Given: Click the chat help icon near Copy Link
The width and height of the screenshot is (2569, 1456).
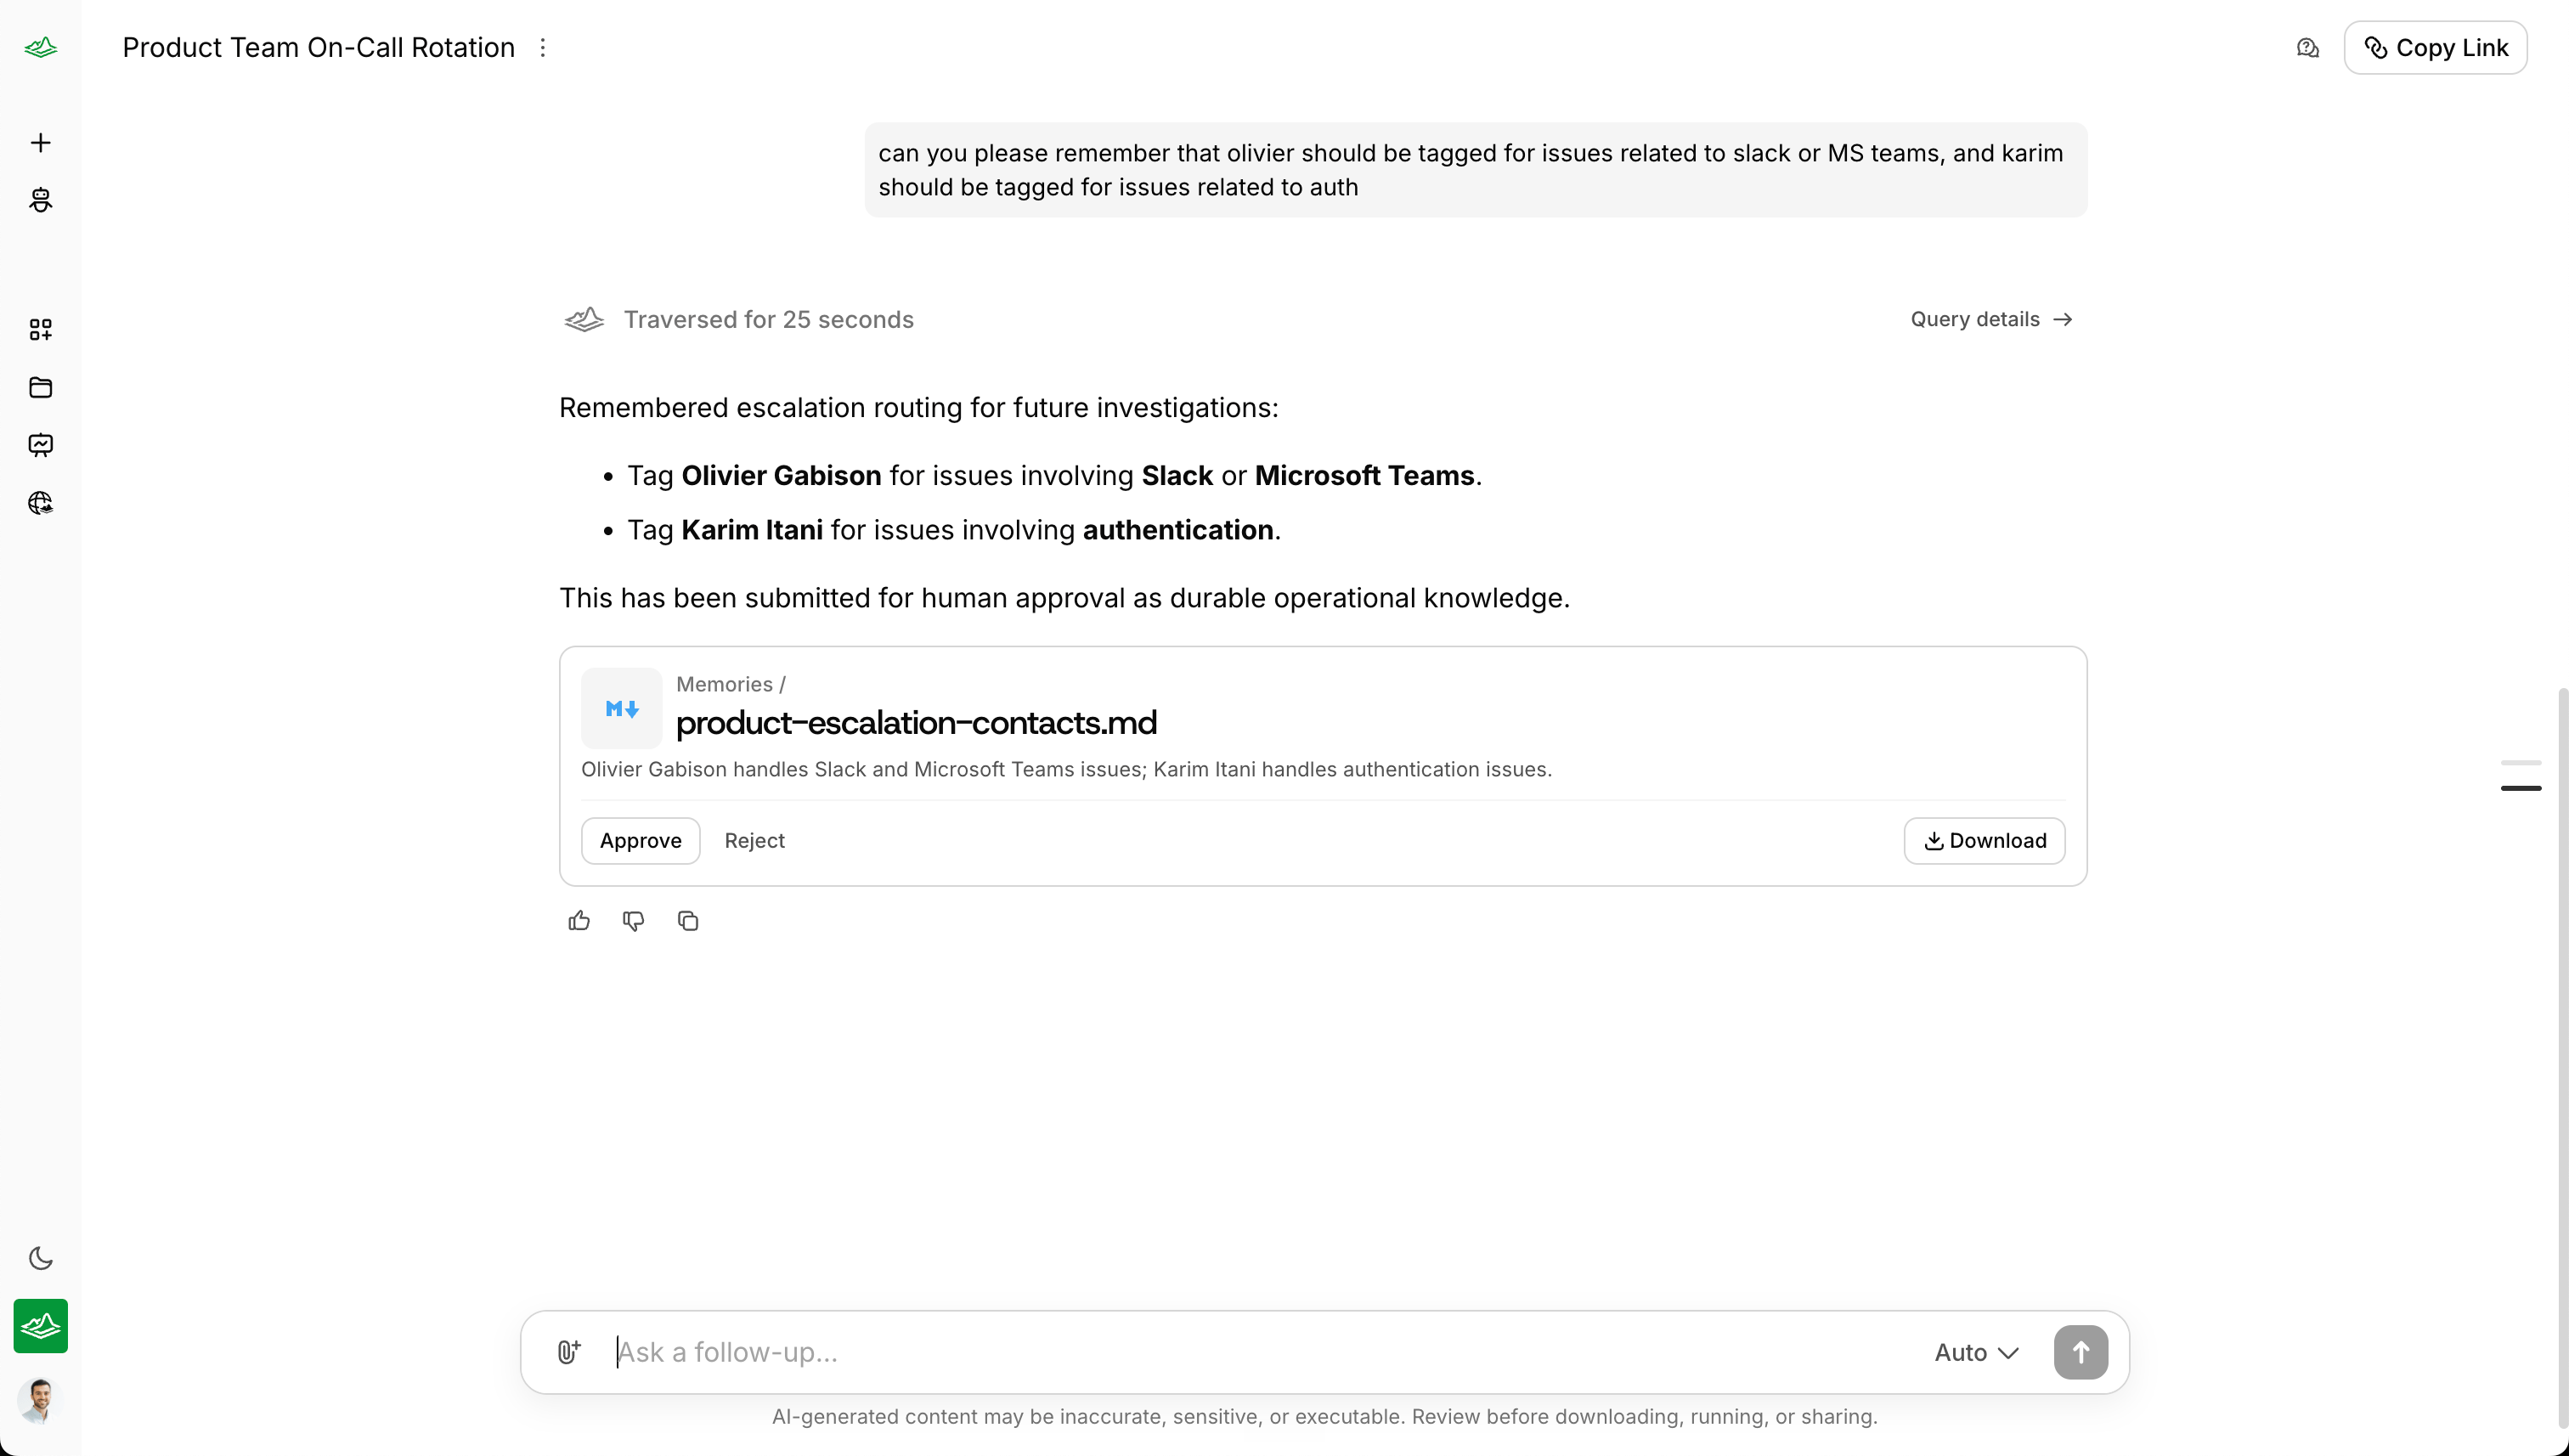Looking at the screenshot, I should coord(2307,48).
